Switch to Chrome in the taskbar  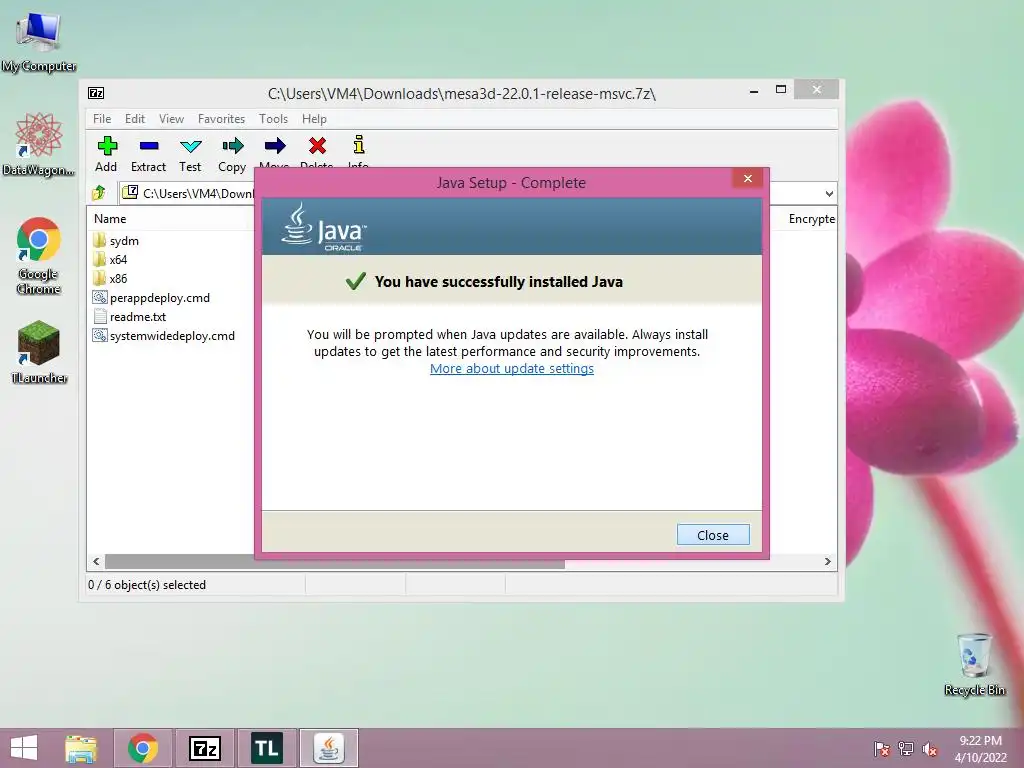143,748
